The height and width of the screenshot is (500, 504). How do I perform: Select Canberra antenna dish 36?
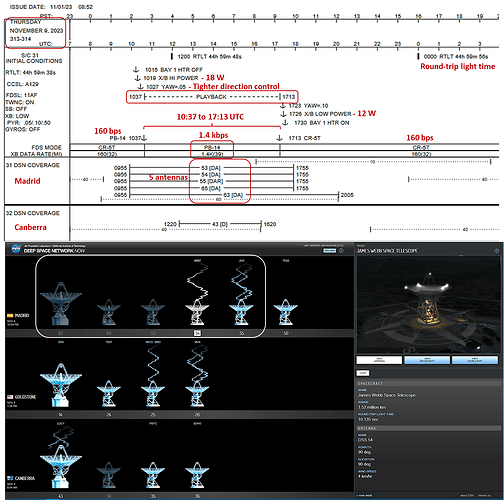(x=197, y=475)
